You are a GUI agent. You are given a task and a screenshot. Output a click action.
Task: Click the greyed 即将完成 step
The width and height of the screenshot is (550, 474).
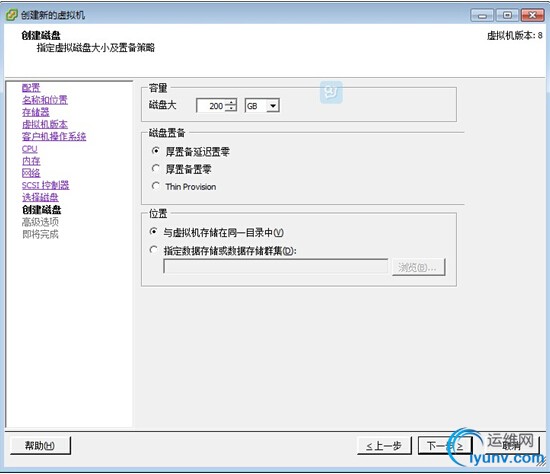(x=40, y=234)
